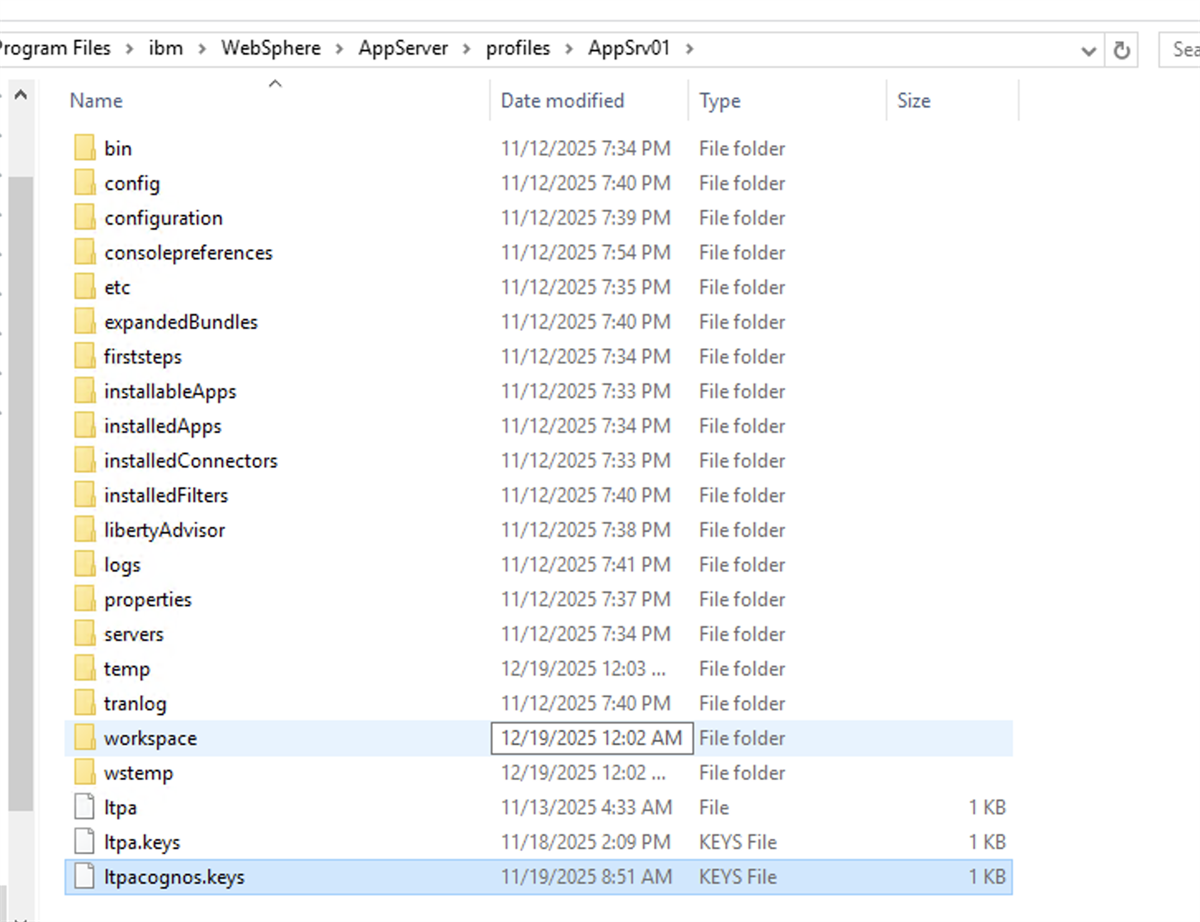The height and width of the screenshot is (922, 1200).
Task: Refresh the AppSrv01 folder view
Action: 1122,49
